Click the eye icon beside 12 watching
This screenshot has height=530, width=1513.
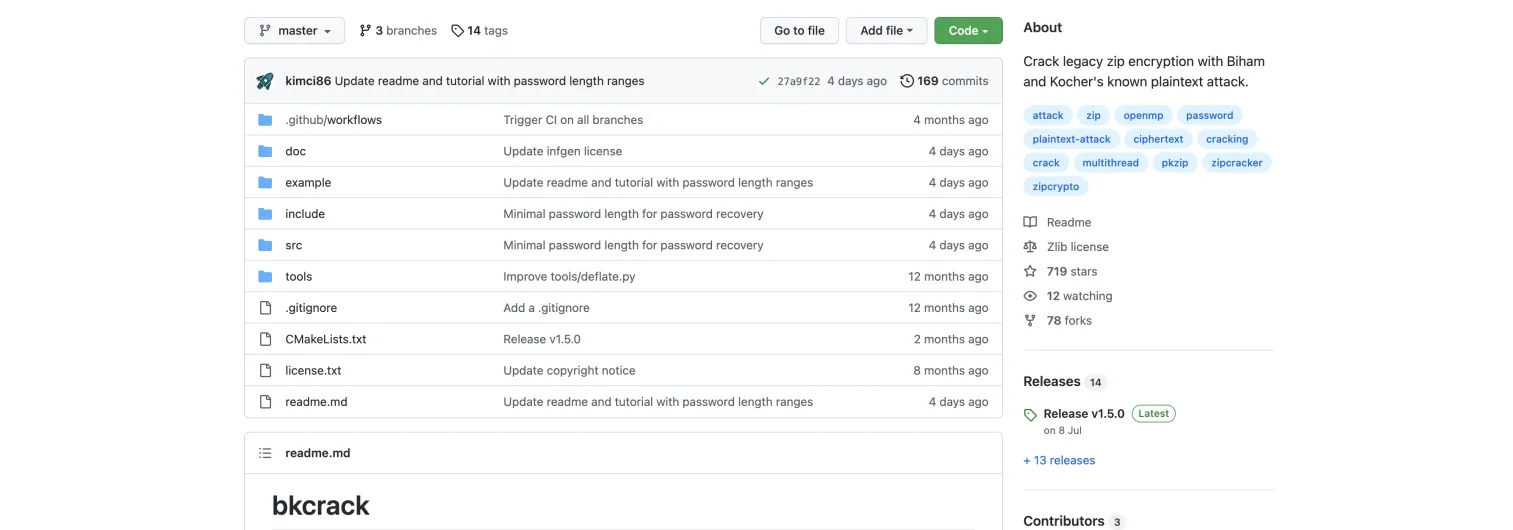click(x=1030, y=296)
